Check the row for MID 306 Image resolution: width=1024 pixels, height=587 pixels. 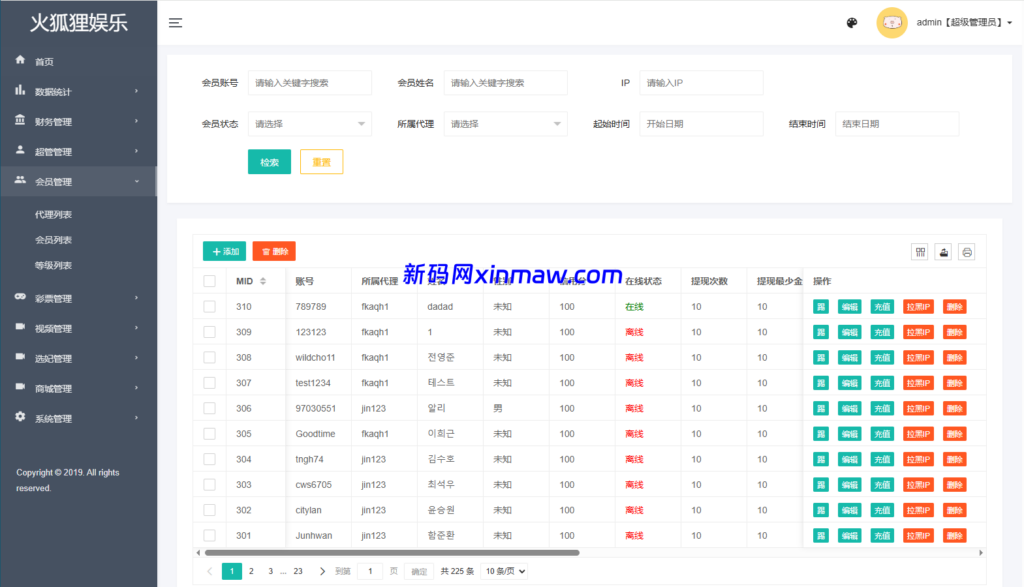tap(210, 409)
